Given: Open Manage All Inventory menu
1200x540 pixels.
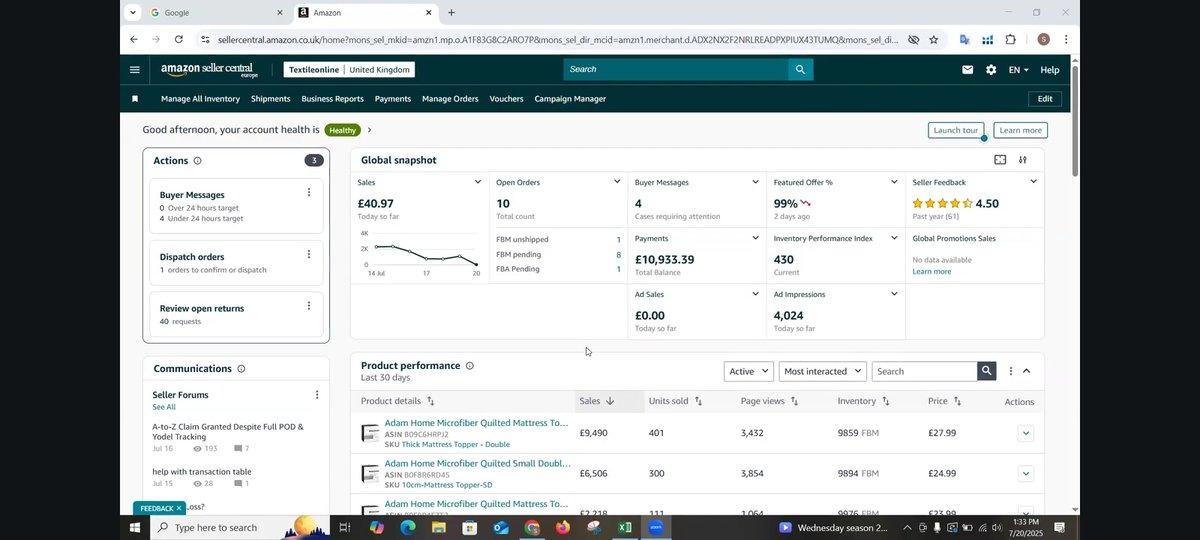Looking at the screenshot, I should (x=200, y=99).
